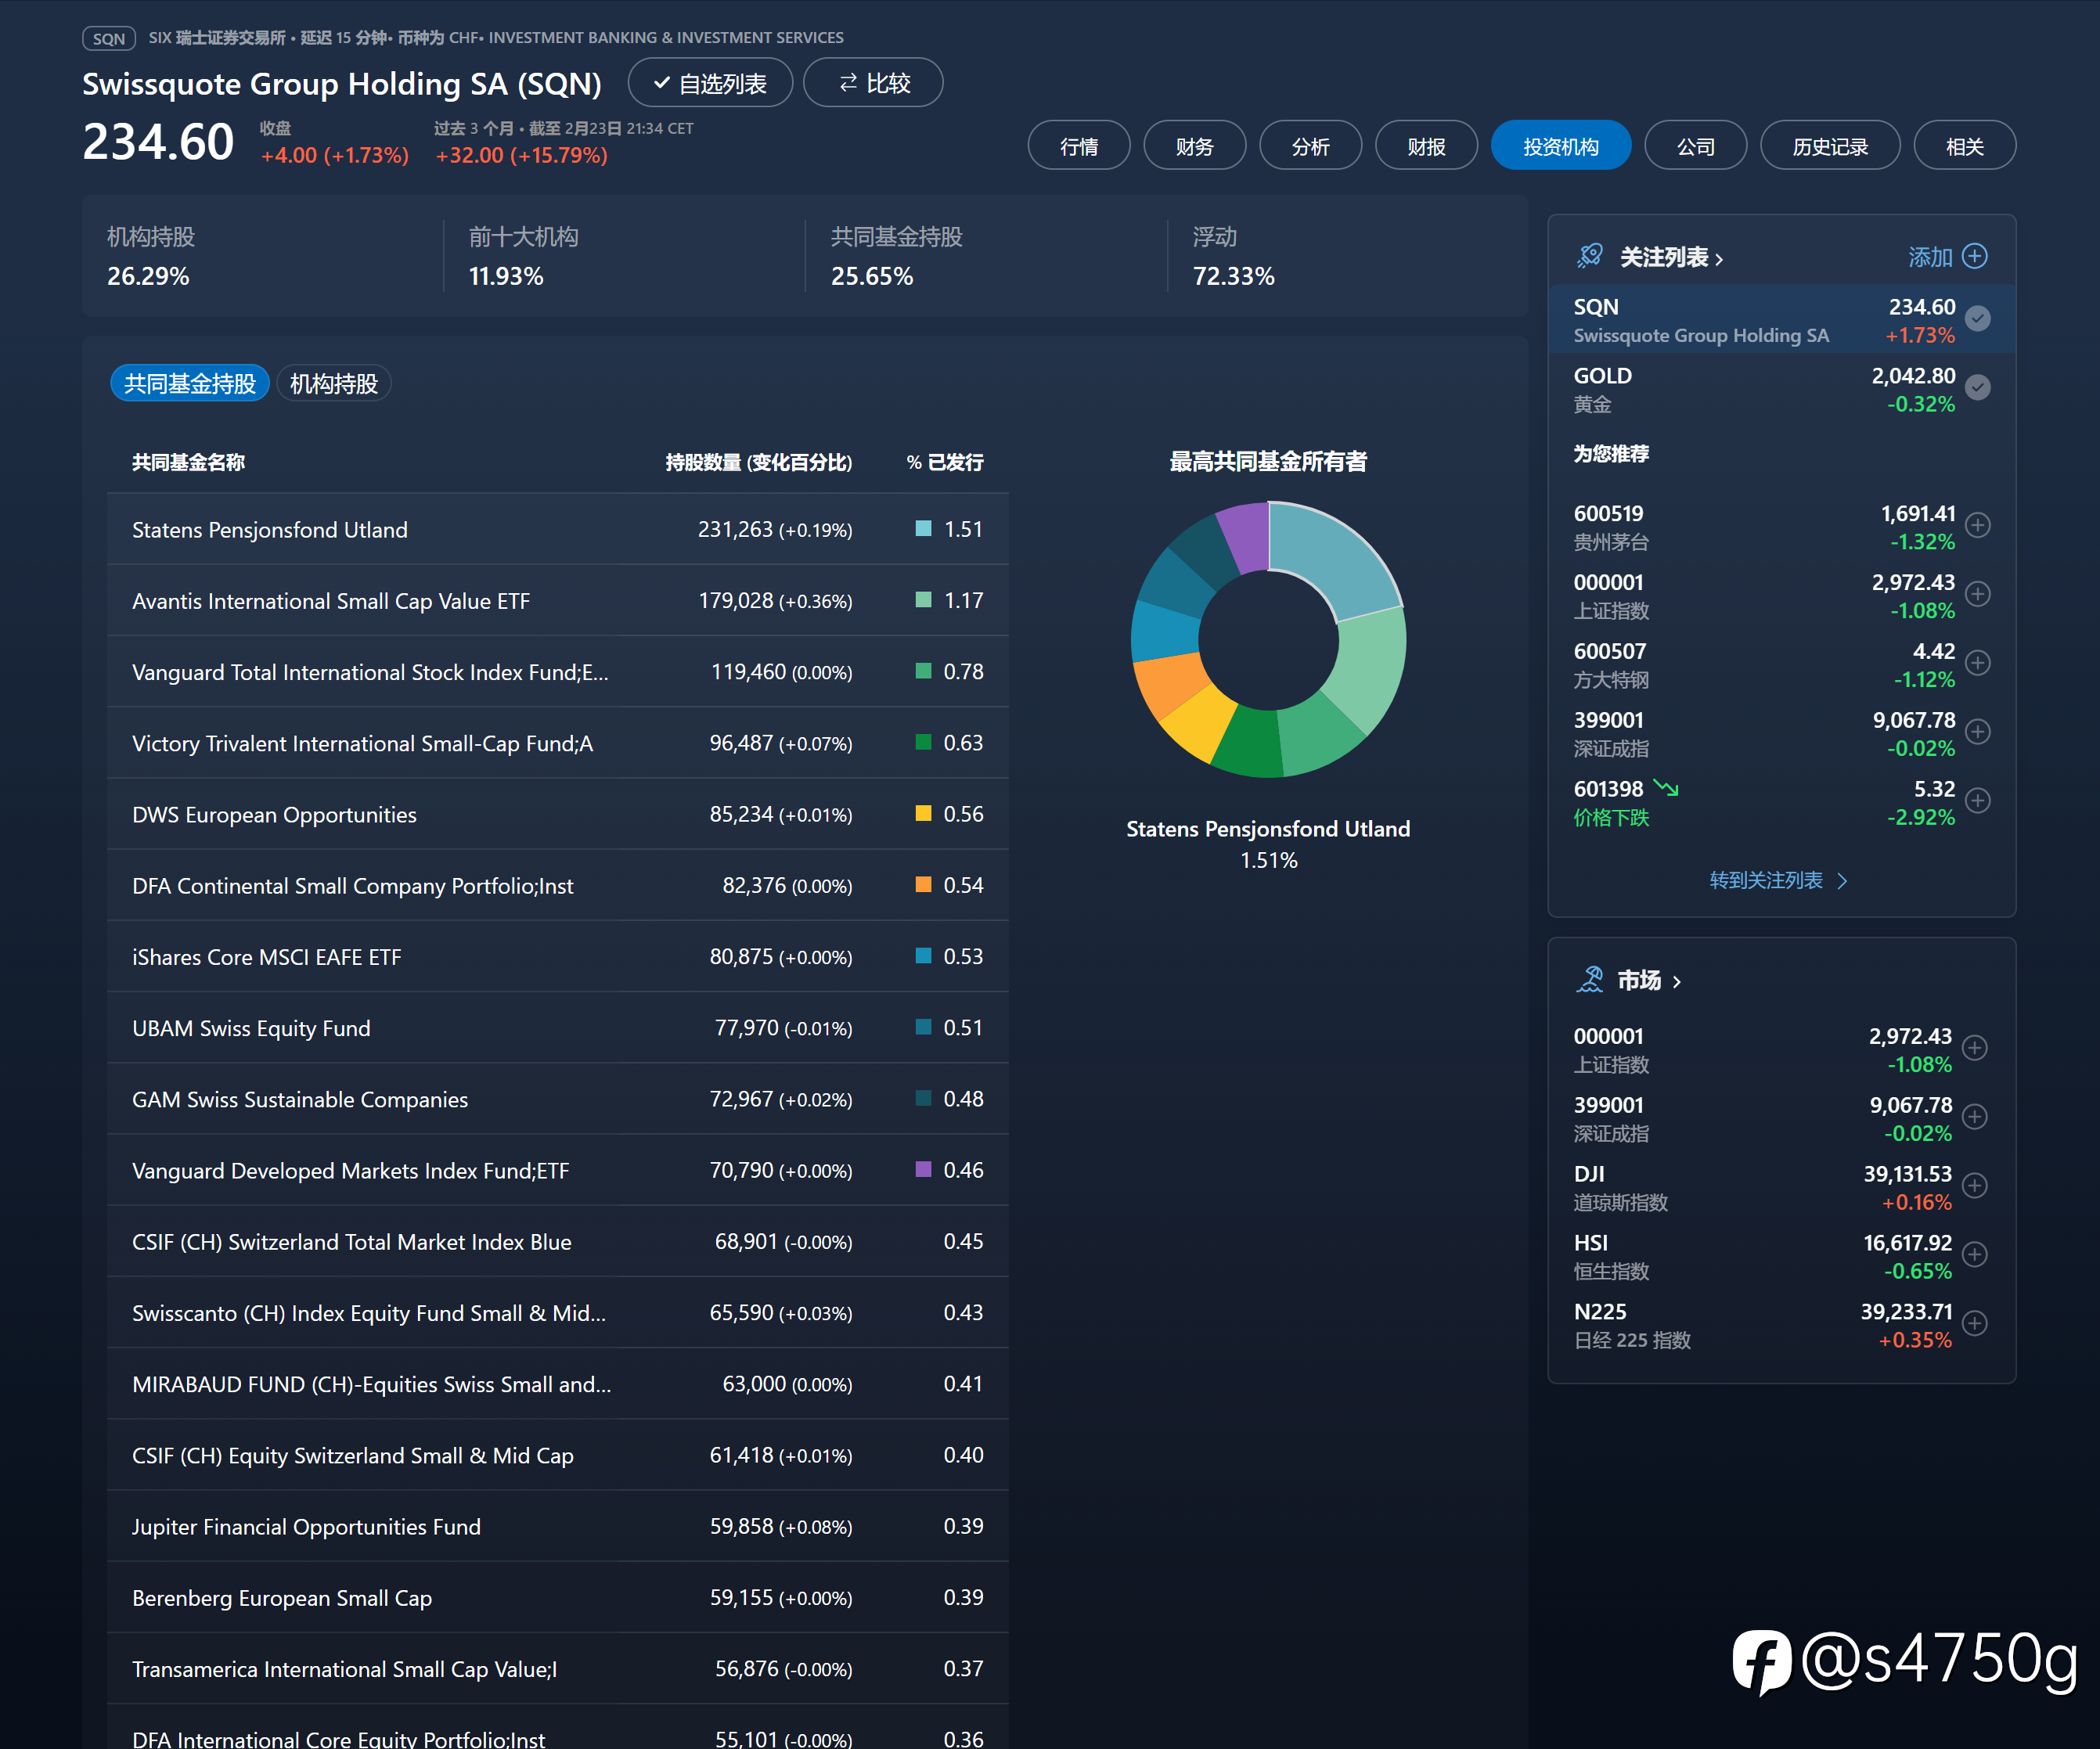
Task: Open the 财报 tab
Action: 1427,146
